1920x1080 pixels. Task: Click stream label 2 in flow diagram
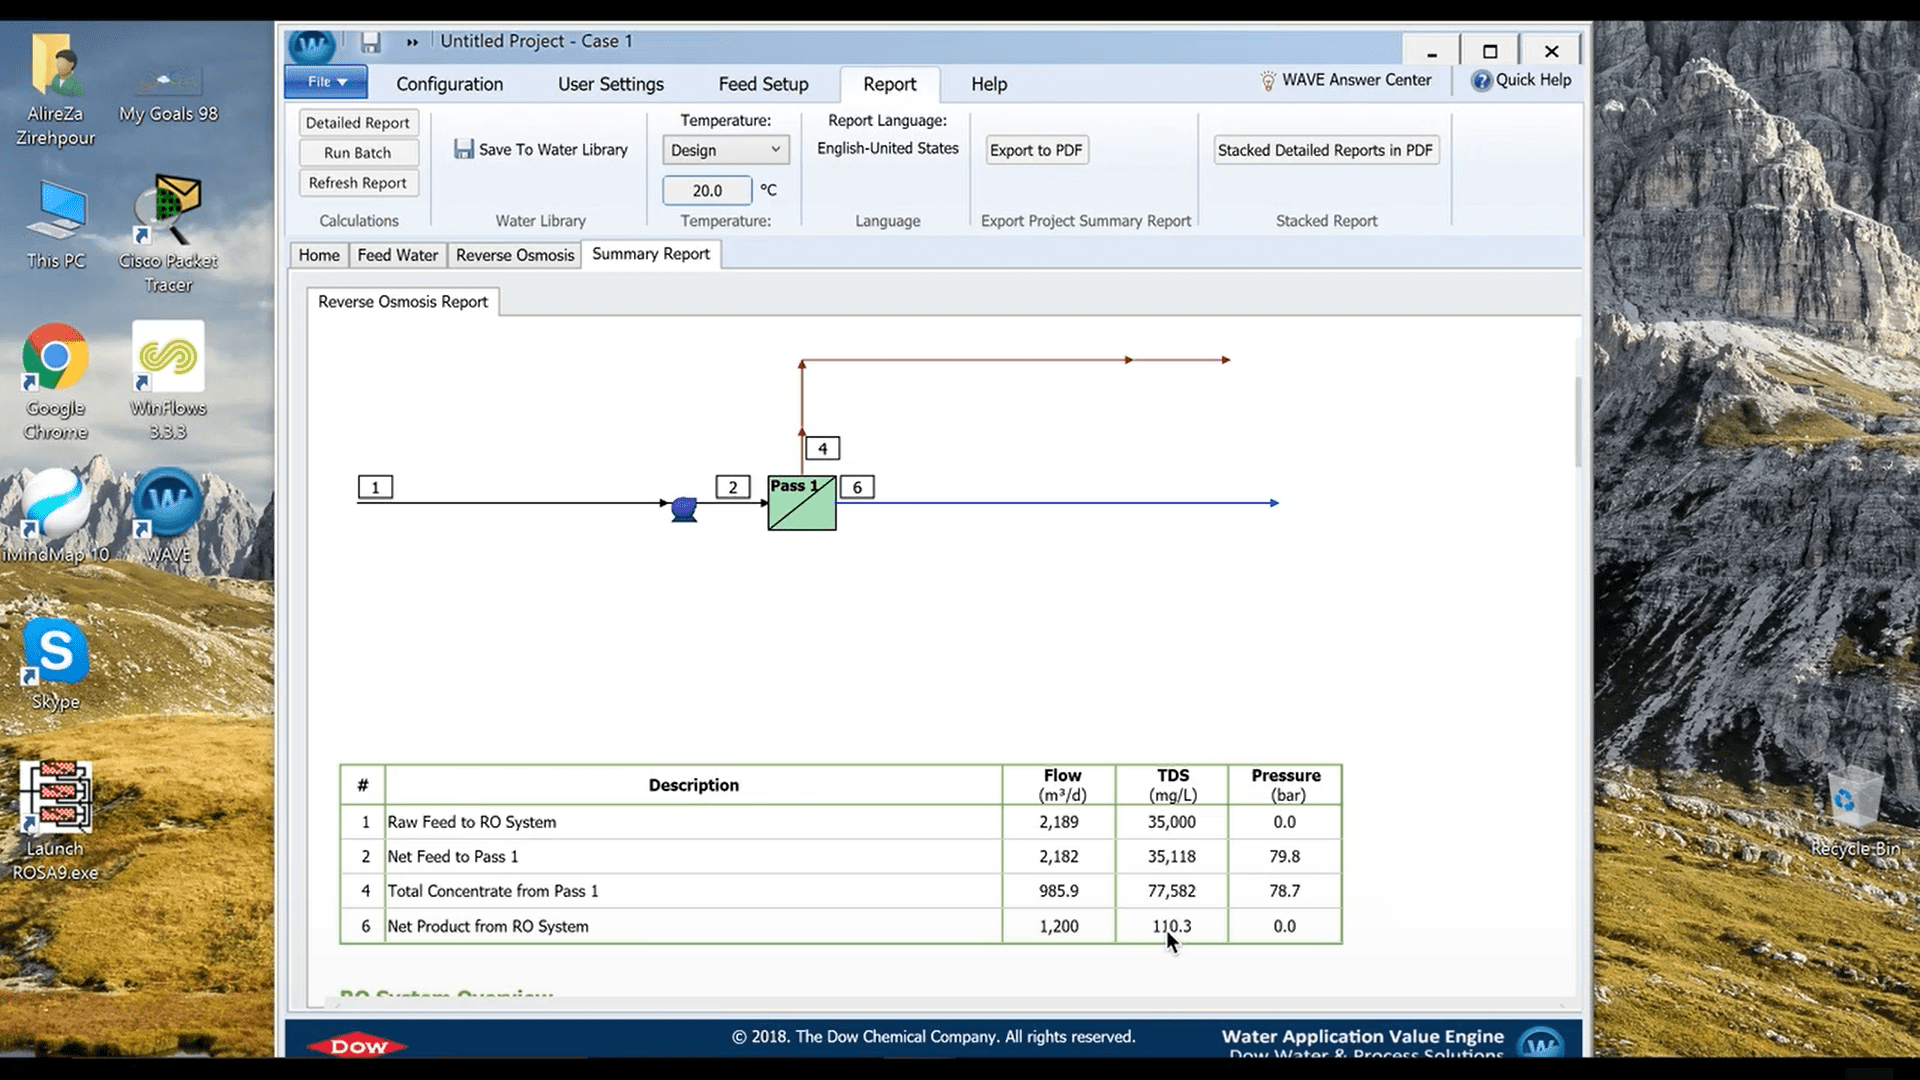point(733,487)
